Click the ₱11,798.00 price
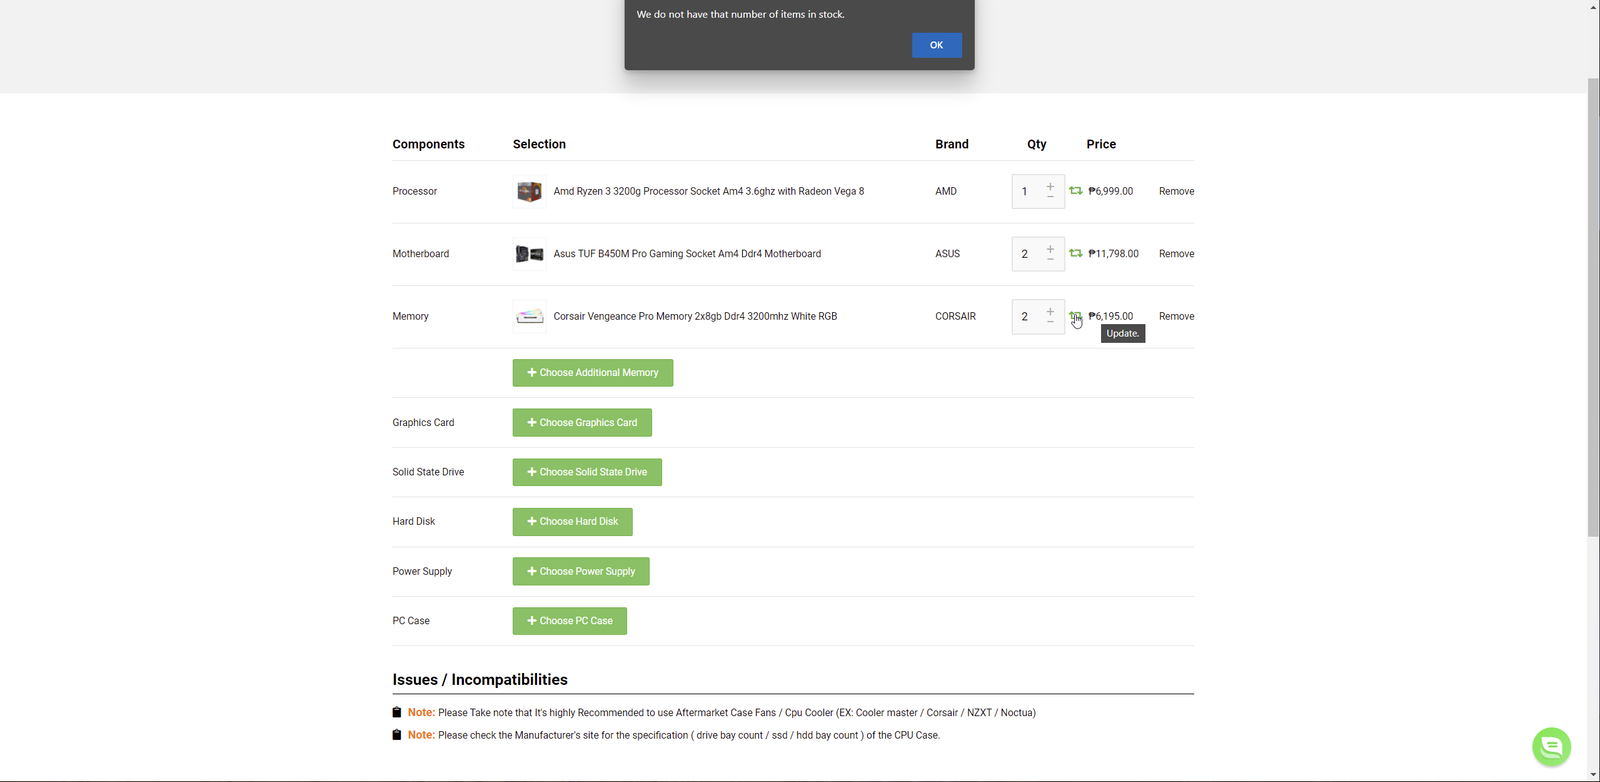 coord(1114,254)
